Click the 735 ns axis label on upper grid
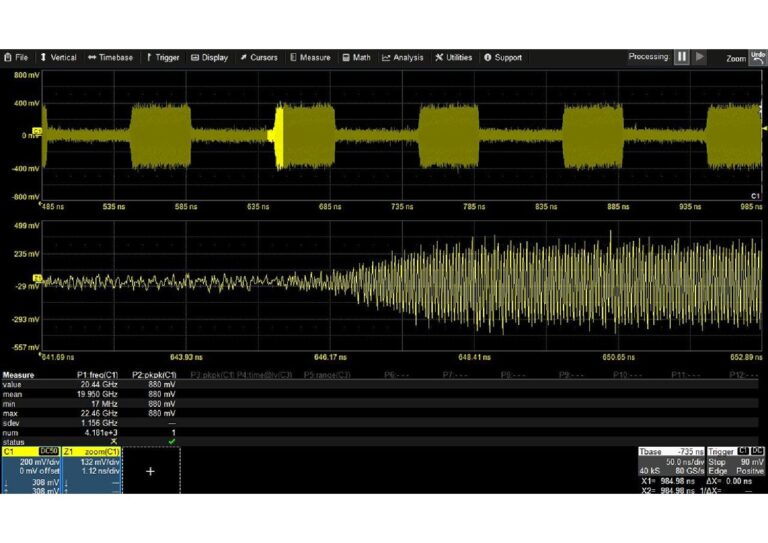 coord(402,207)
